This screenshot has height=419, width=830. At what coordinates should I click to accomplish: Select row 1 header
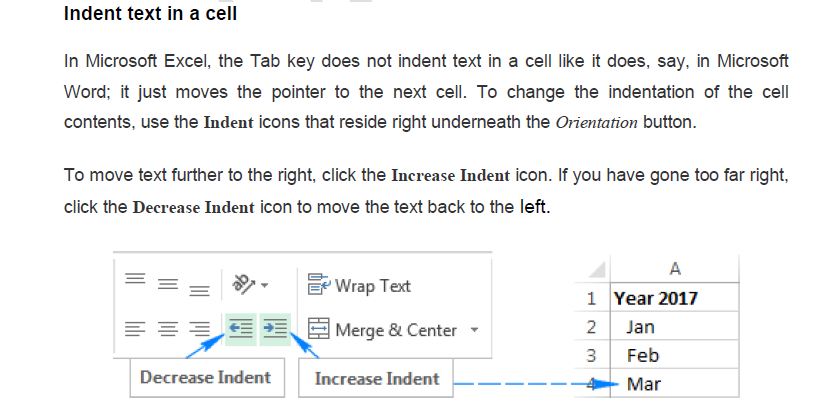click(x=592, y=298)
